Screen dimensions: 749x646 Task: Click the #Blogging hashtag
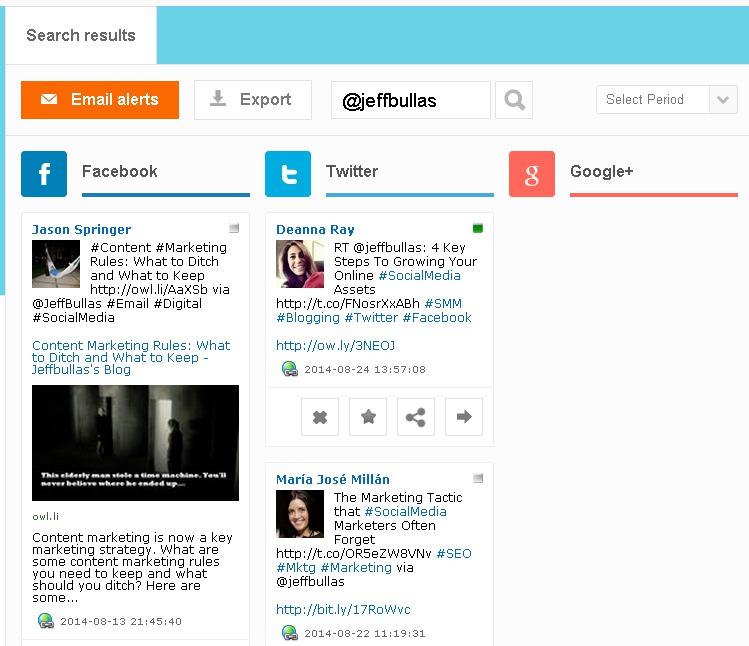pos(308,318)
